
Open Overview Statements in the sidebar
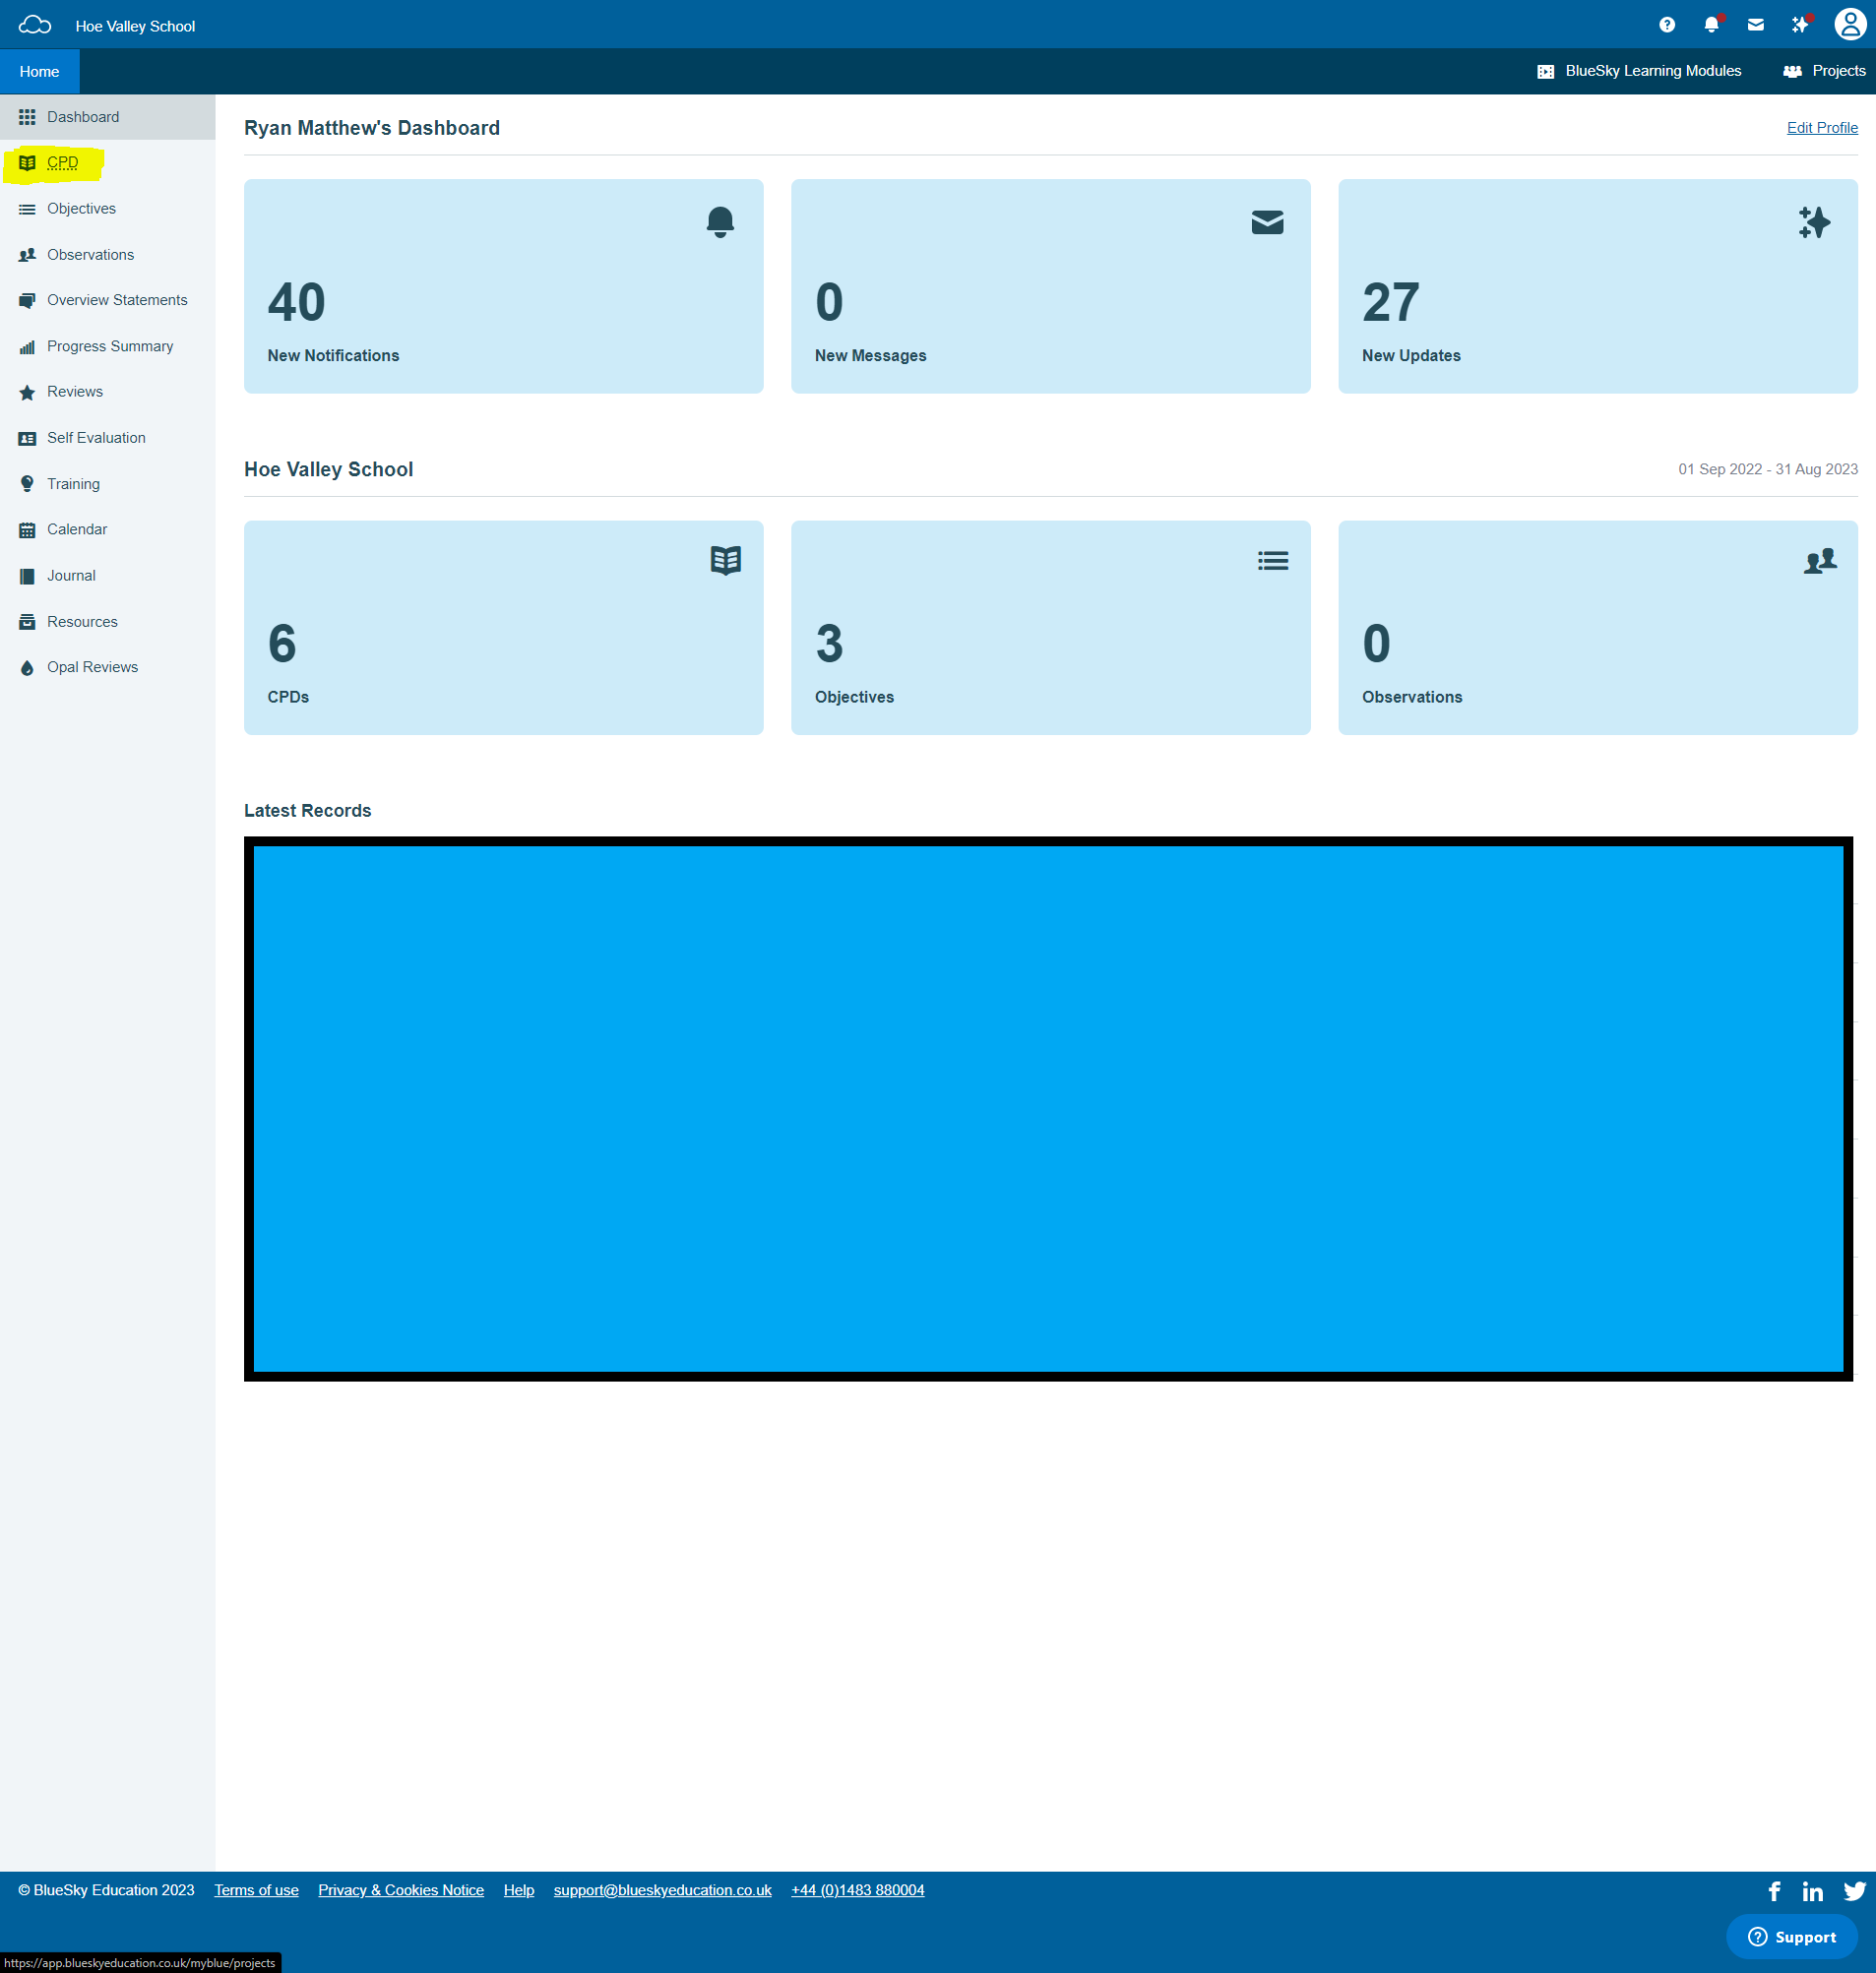pyautogui.click(x=107, y=301)
